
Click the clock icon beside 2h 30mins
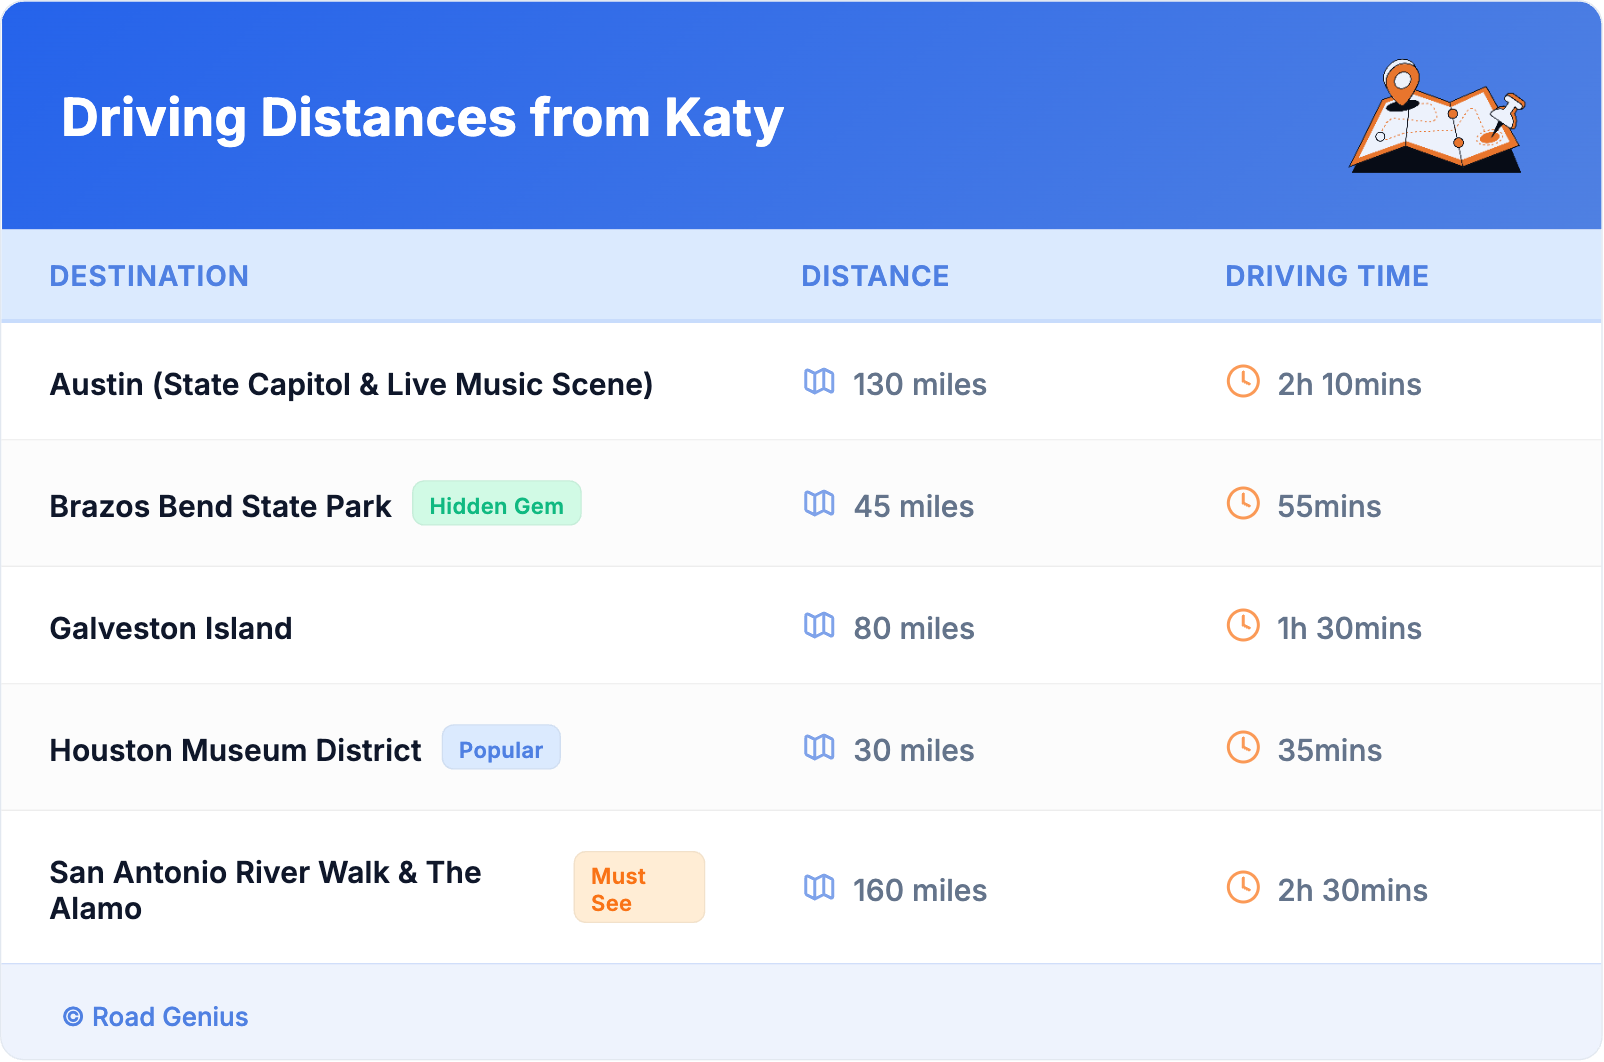click(1243, 888)
